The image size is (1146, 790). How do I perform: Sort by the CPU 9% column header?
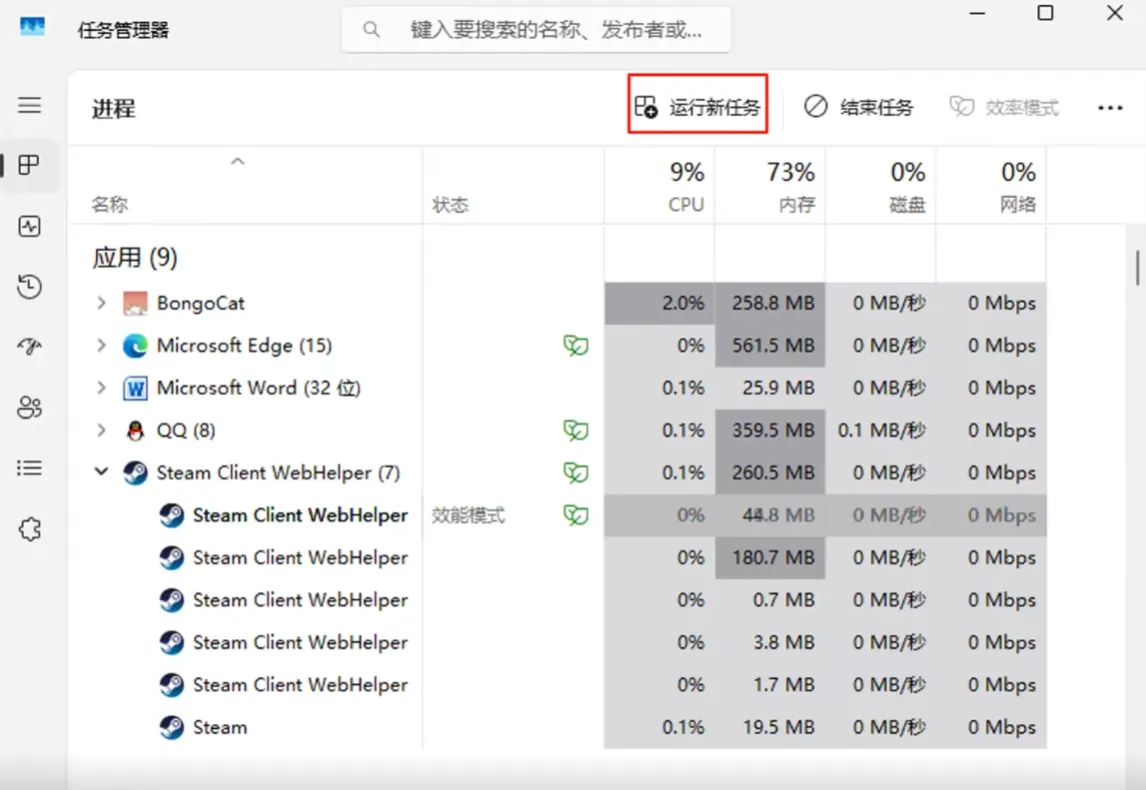point(660,186)
